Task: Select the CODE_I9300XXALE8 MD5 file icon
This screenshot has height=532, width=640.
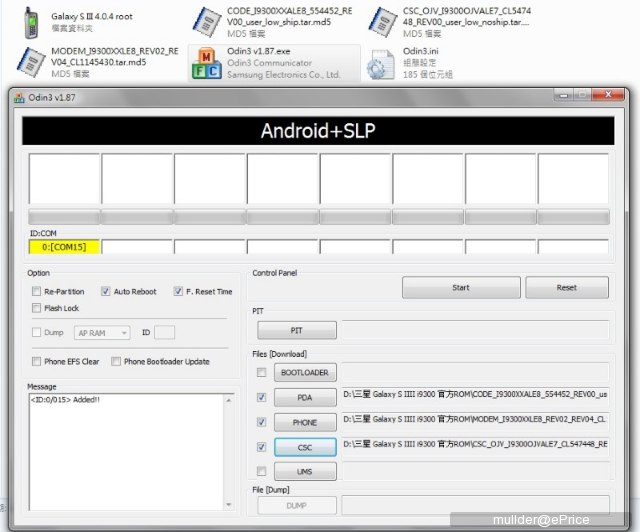Action: pyautogui.click(x=207, y=22)
